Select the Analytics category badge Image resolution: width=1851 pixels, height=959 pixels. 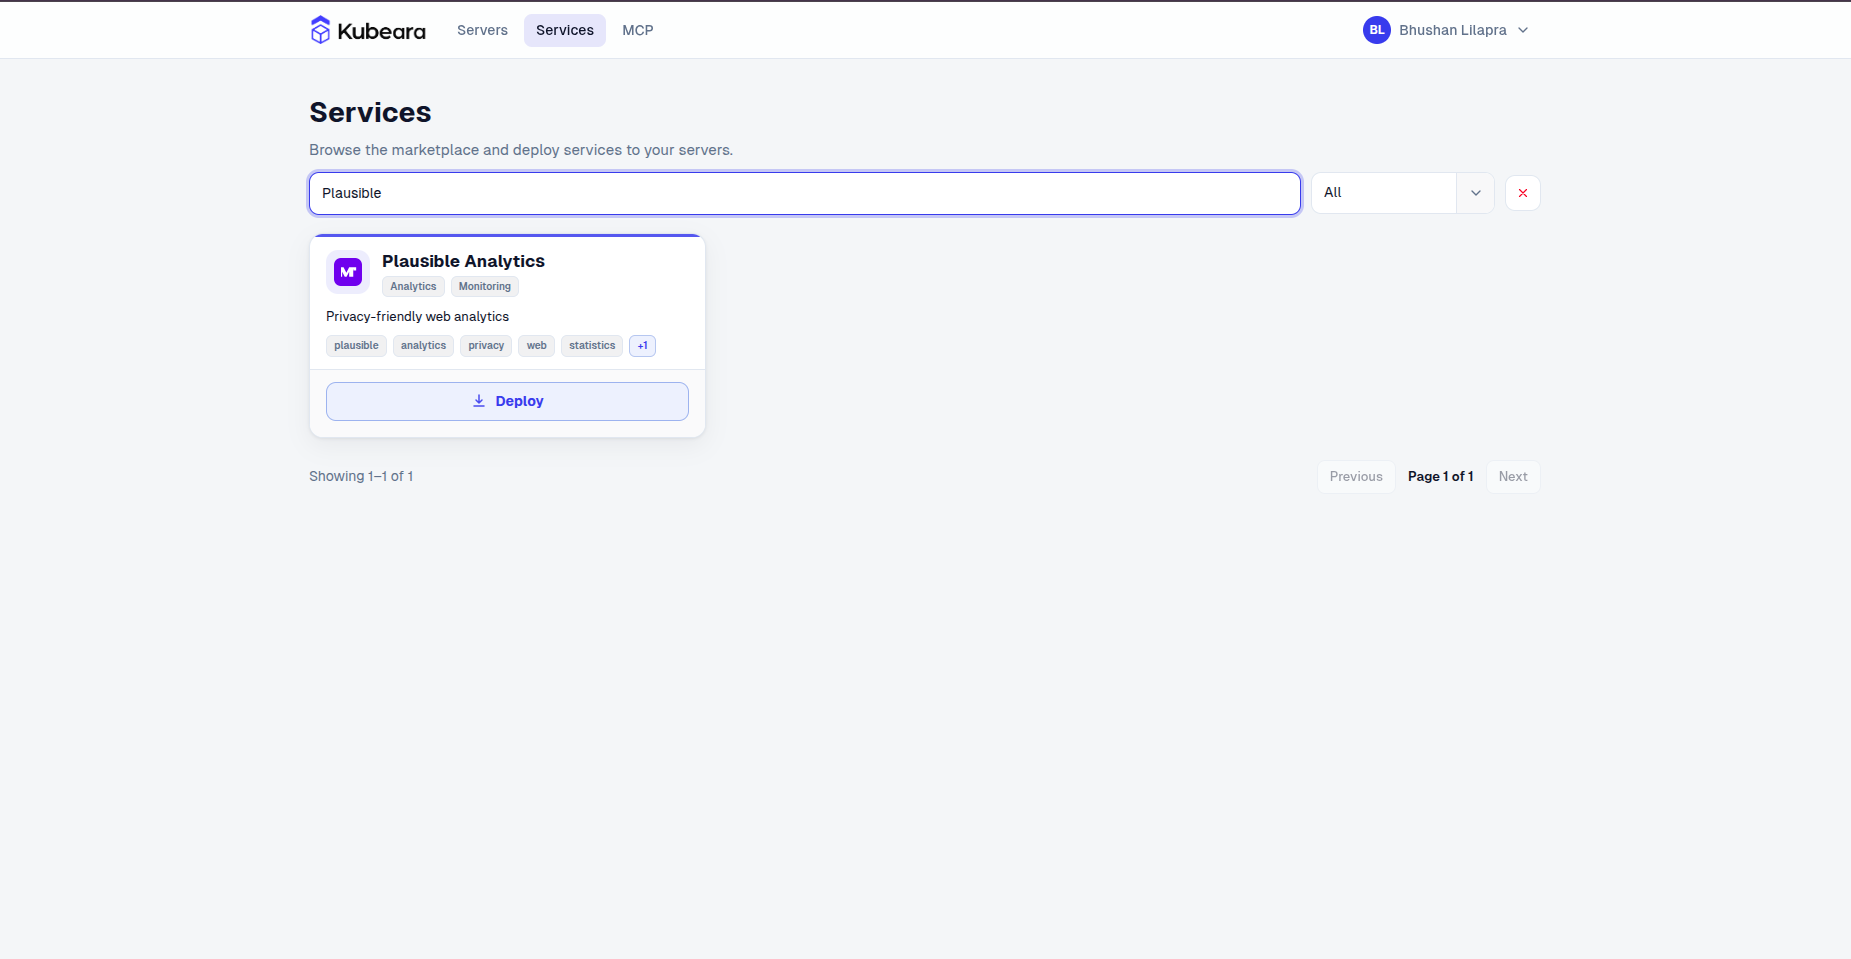[413, 287]
